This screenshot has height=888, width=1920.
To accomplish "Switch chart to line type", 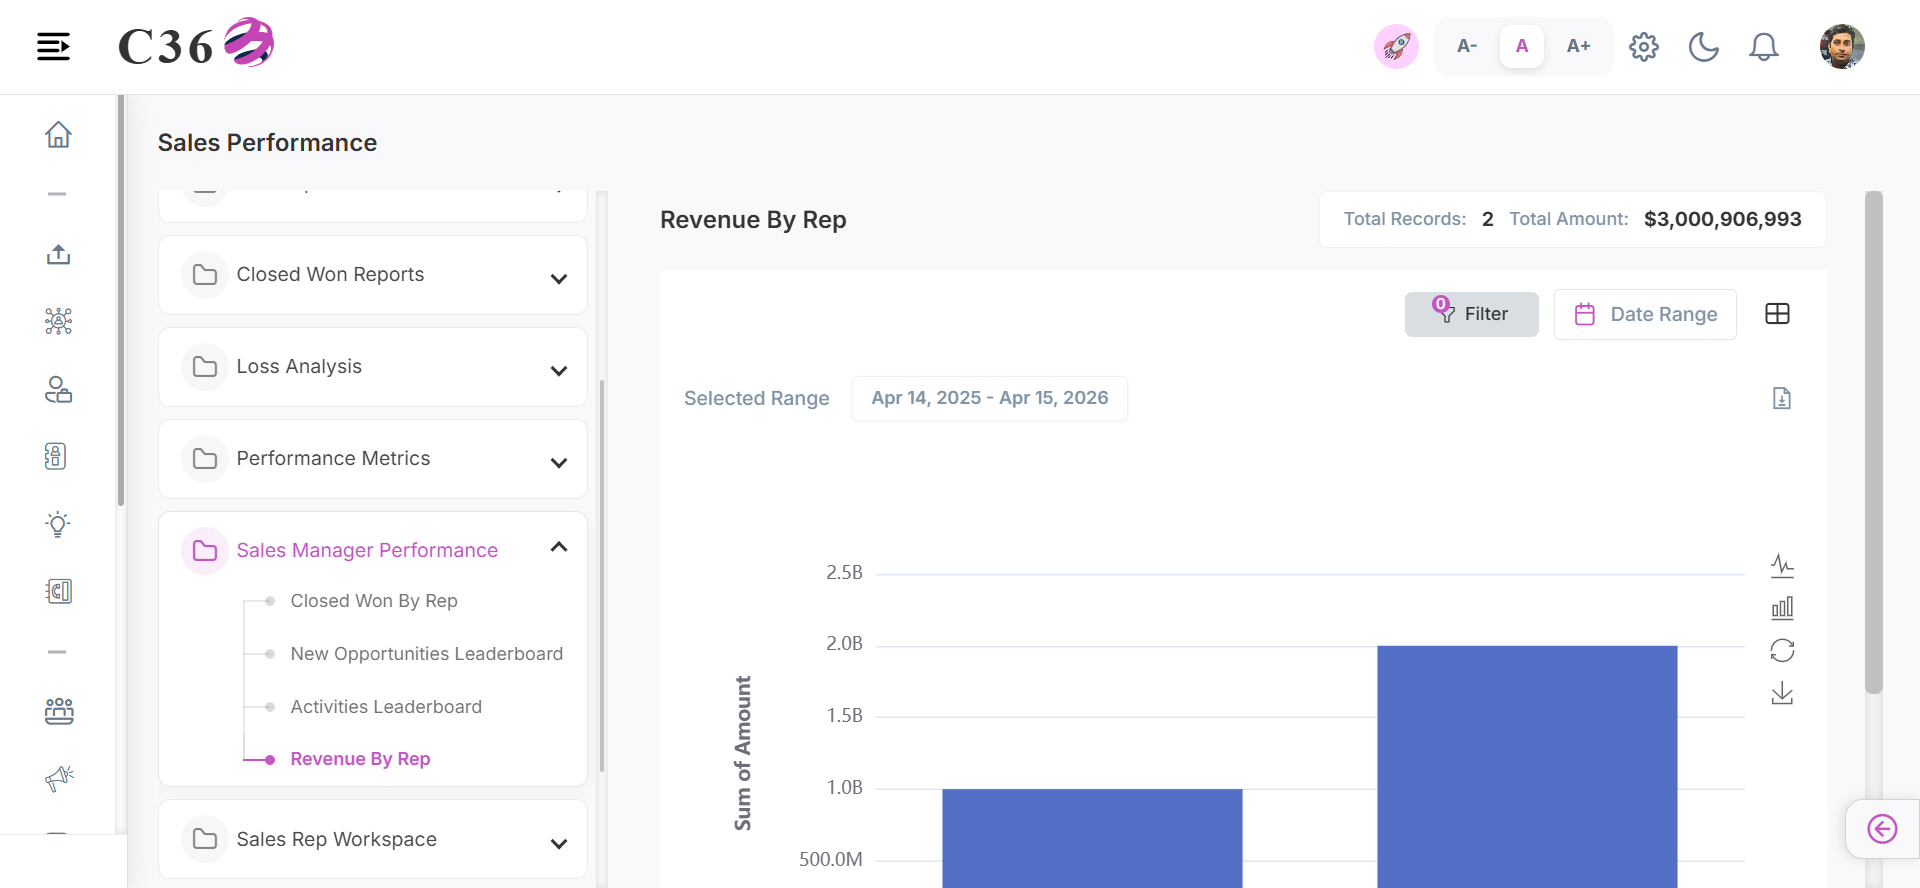I will point(1782,566).
